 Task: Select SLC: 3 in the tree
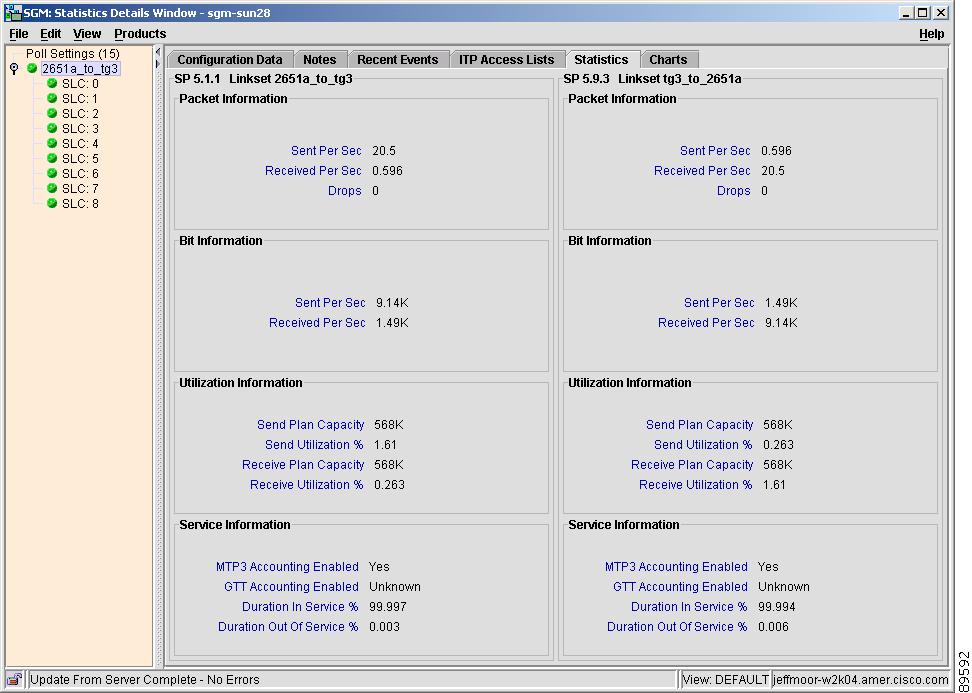tap(80, 128)
